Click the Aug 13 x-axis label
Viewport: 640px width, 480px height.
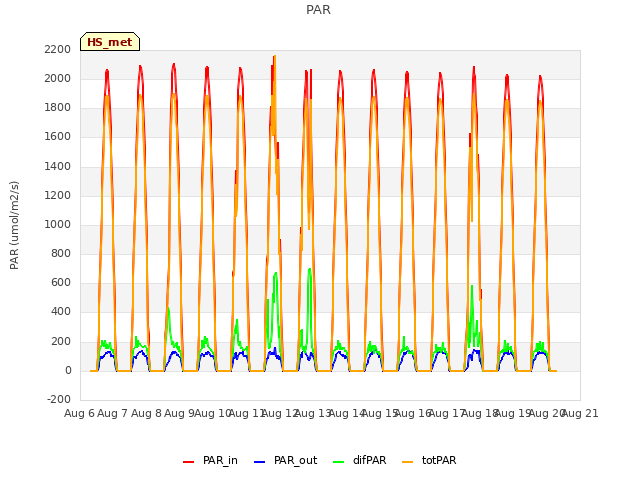pos(313,413)
